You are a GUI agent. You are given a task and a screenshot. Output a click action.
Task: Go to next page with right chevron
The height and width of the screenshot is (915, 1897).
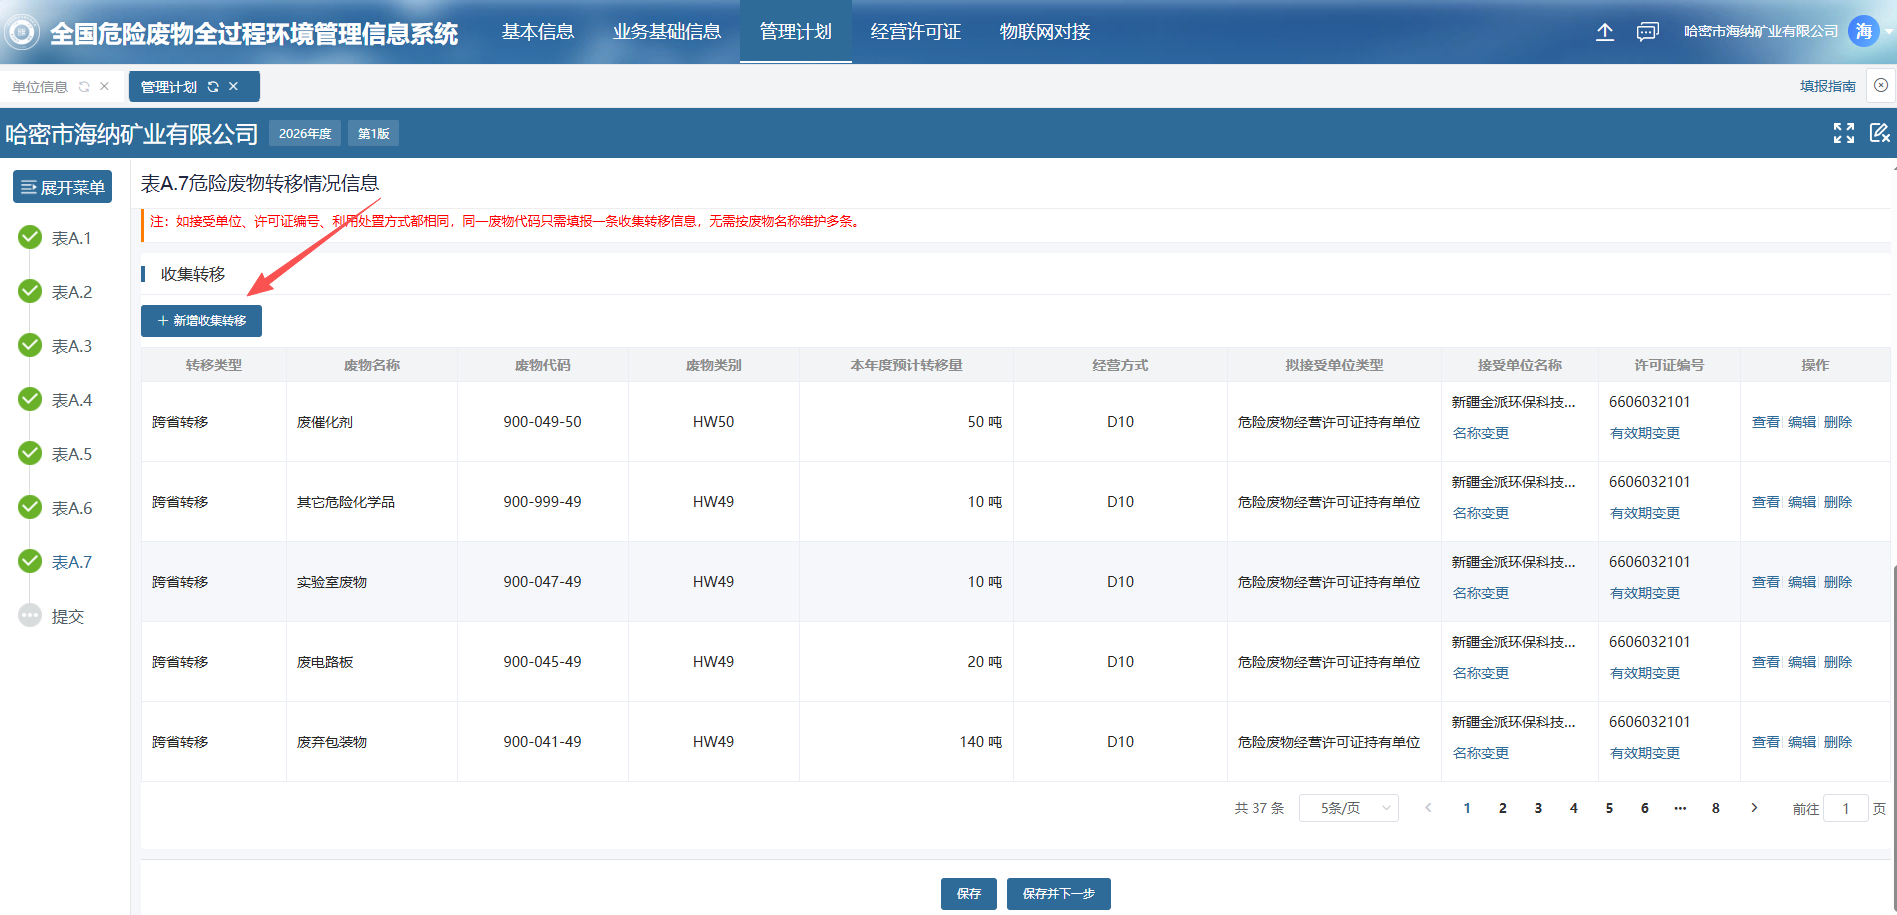click(x=1754, y=808)
